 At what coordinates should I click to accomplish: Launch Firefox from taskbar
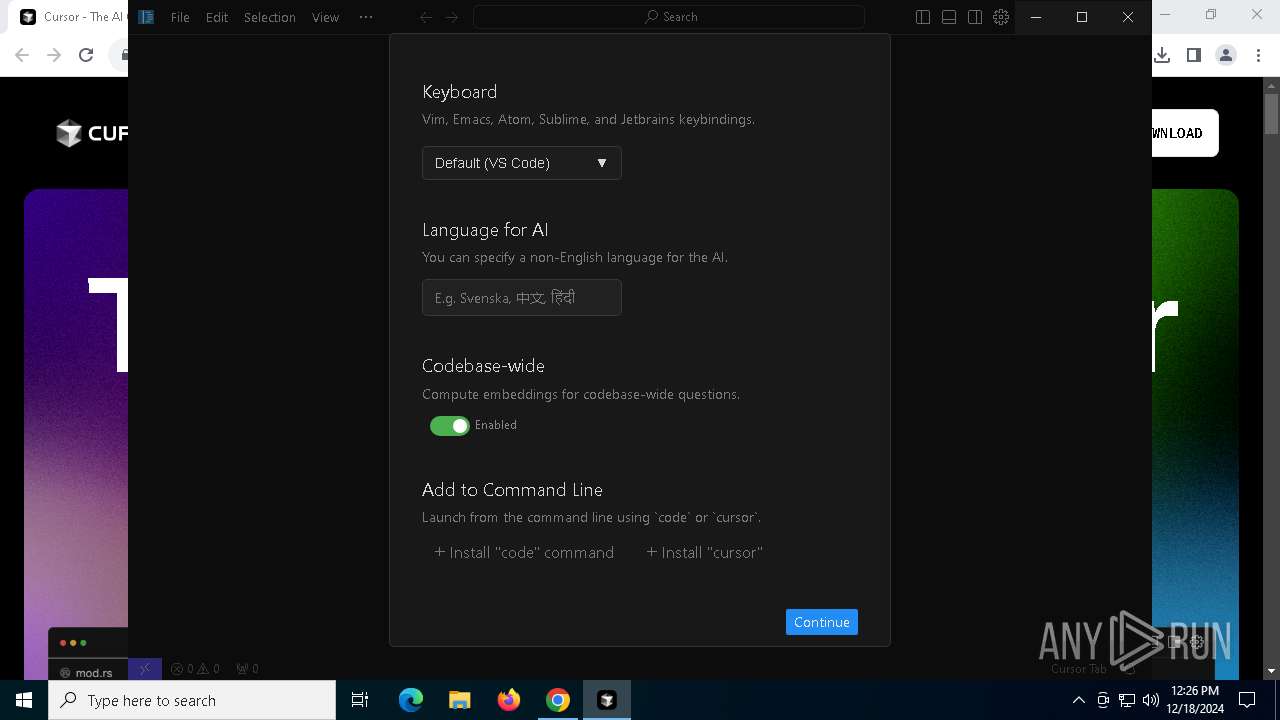509,700
